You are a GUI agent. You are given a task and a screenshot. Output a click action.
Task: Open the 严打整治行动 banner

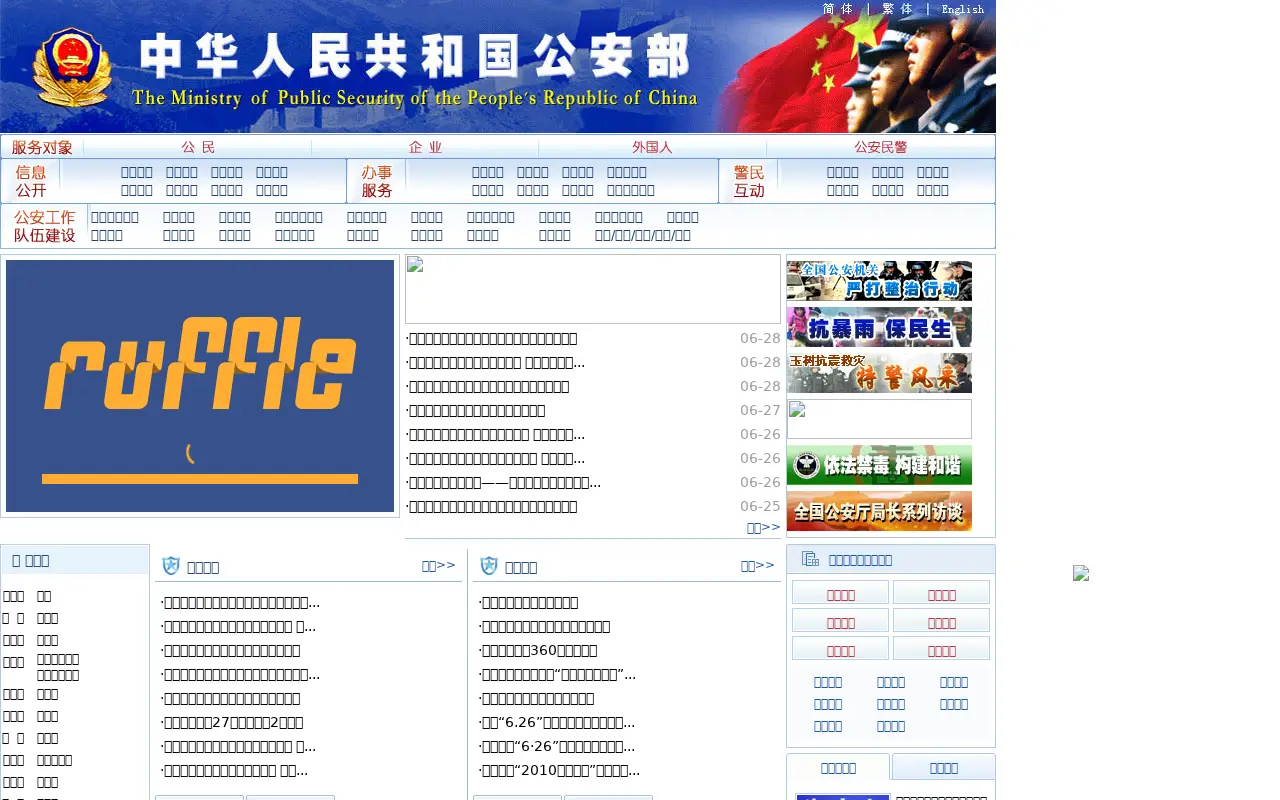879,281
